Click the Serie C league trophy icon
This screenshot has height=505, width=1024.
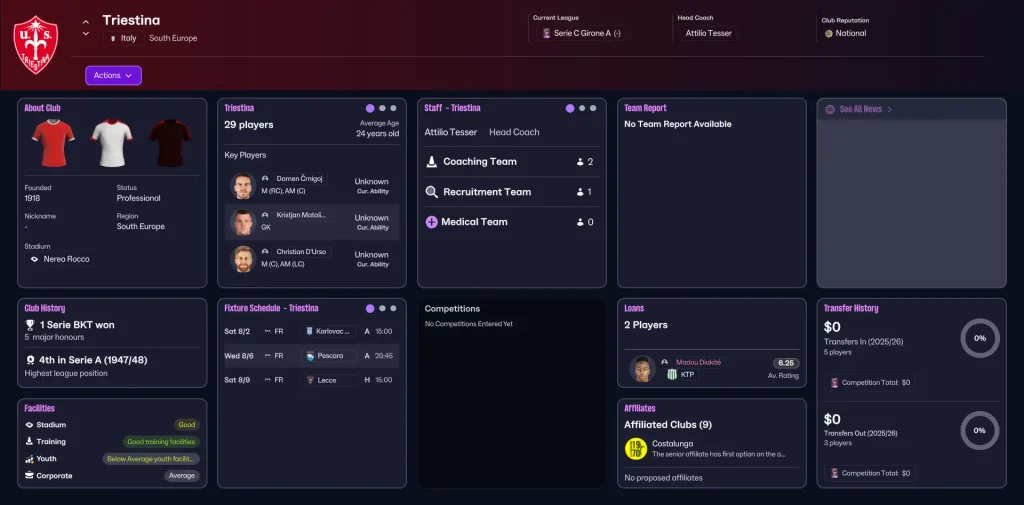[x=547, y=33]
